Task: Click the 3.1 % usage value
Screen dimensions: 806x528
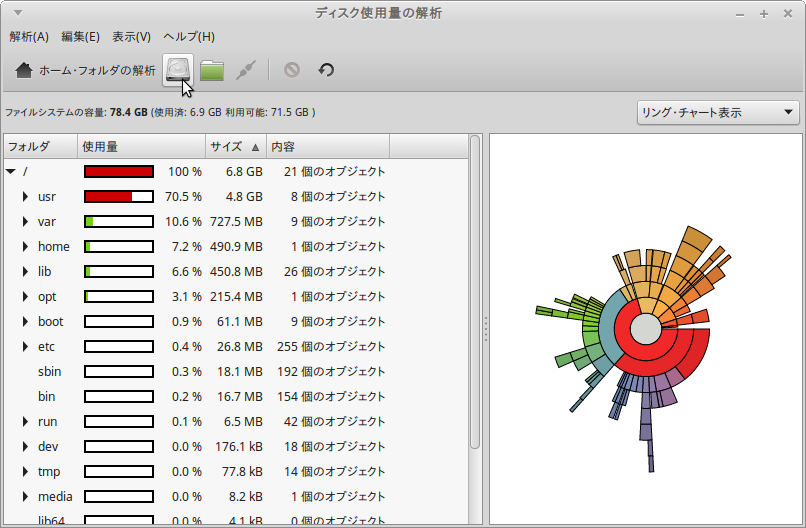Action: [187, 297]
